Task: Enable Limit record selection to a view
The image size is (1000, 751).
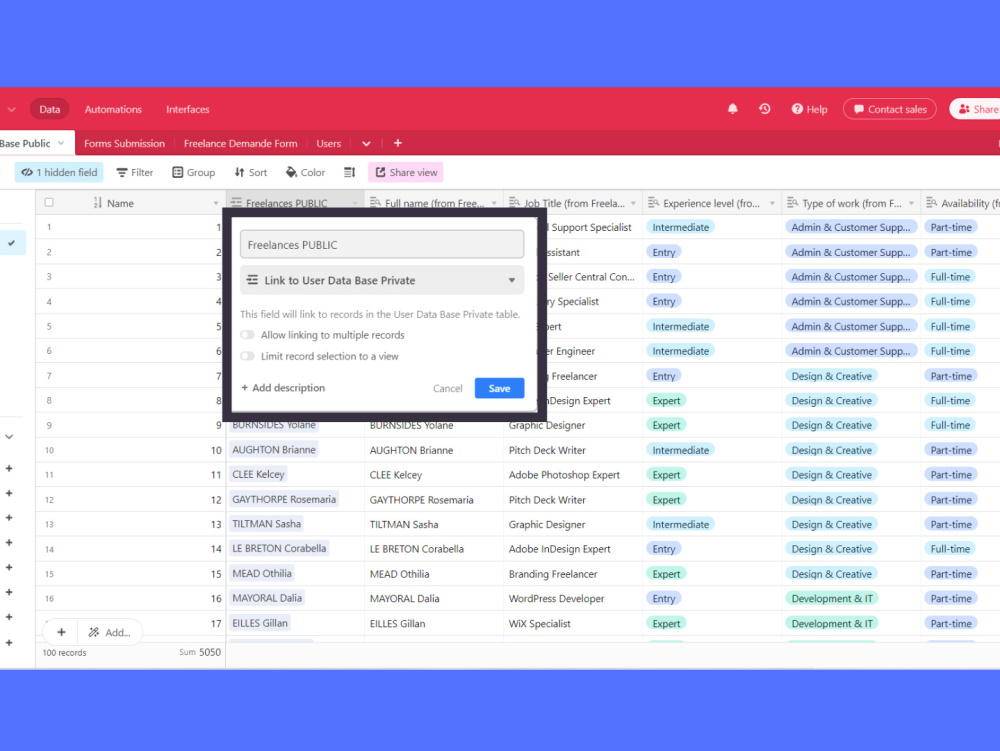Action: pyautogui.click(x=247, y=356)
